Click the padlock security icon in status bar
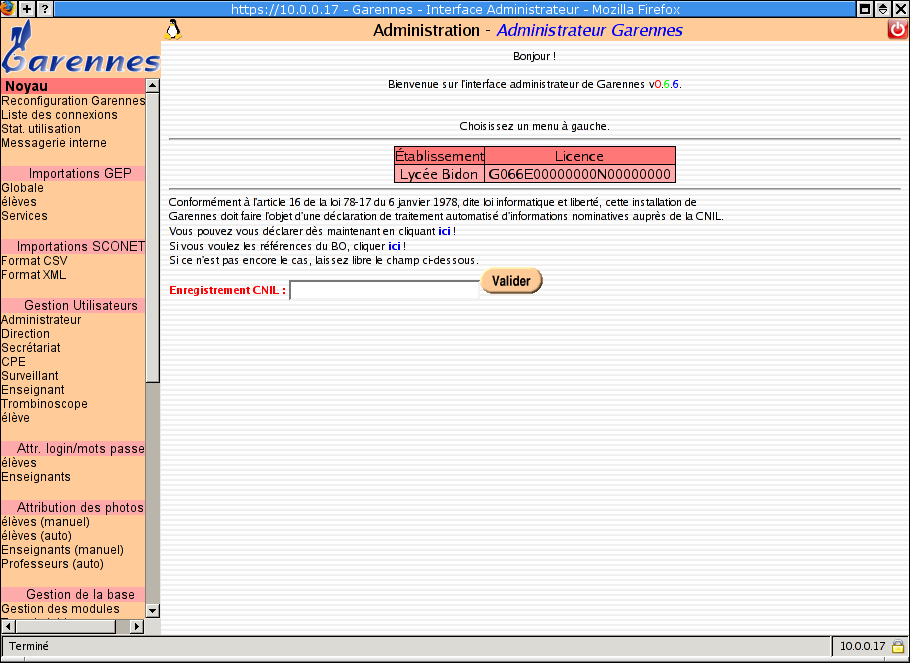The image size is (910, 663). point(898,647)
